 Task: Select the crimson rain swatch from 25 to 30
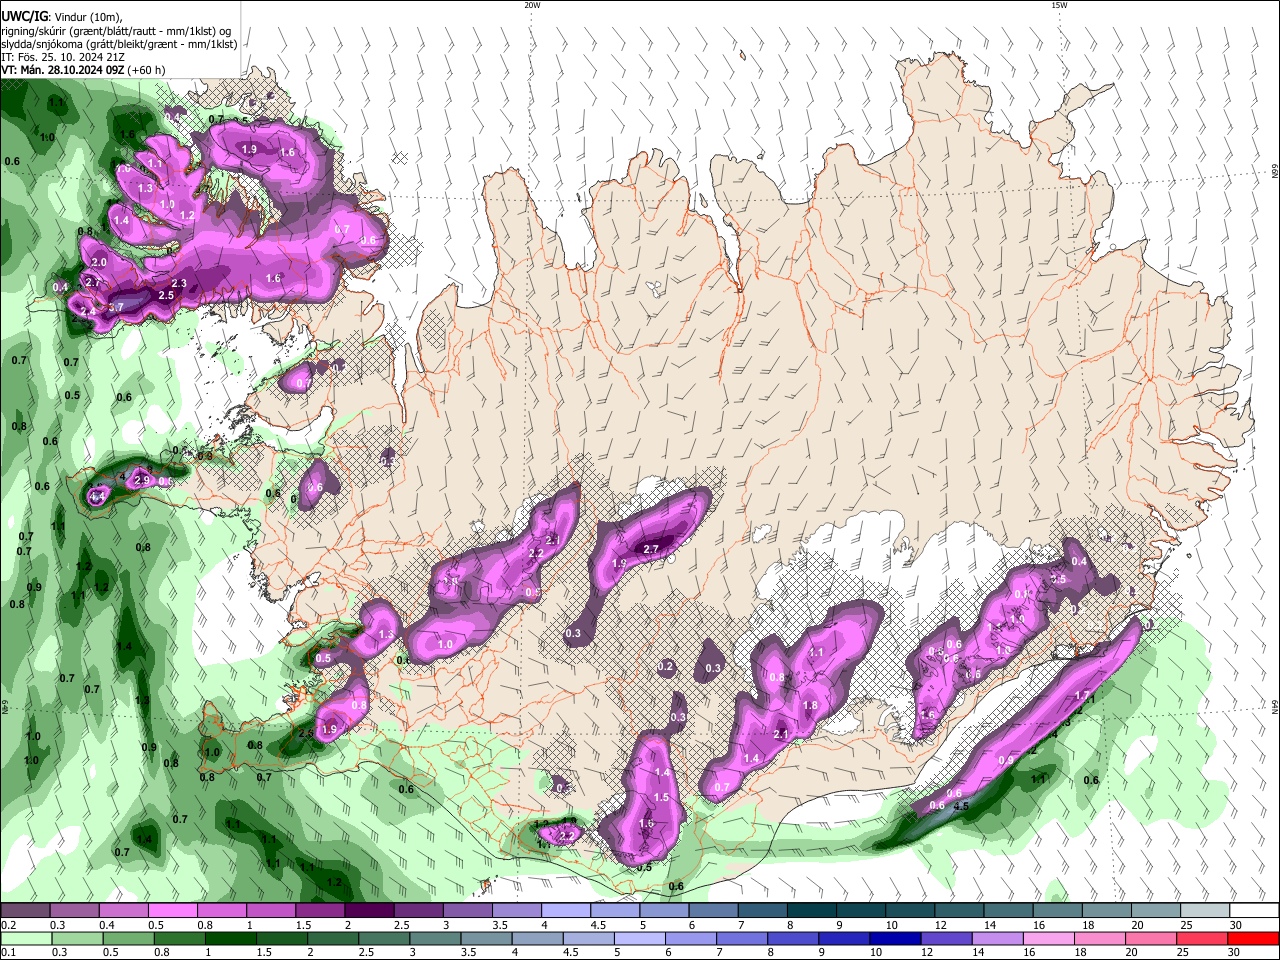coord(1204,938)
